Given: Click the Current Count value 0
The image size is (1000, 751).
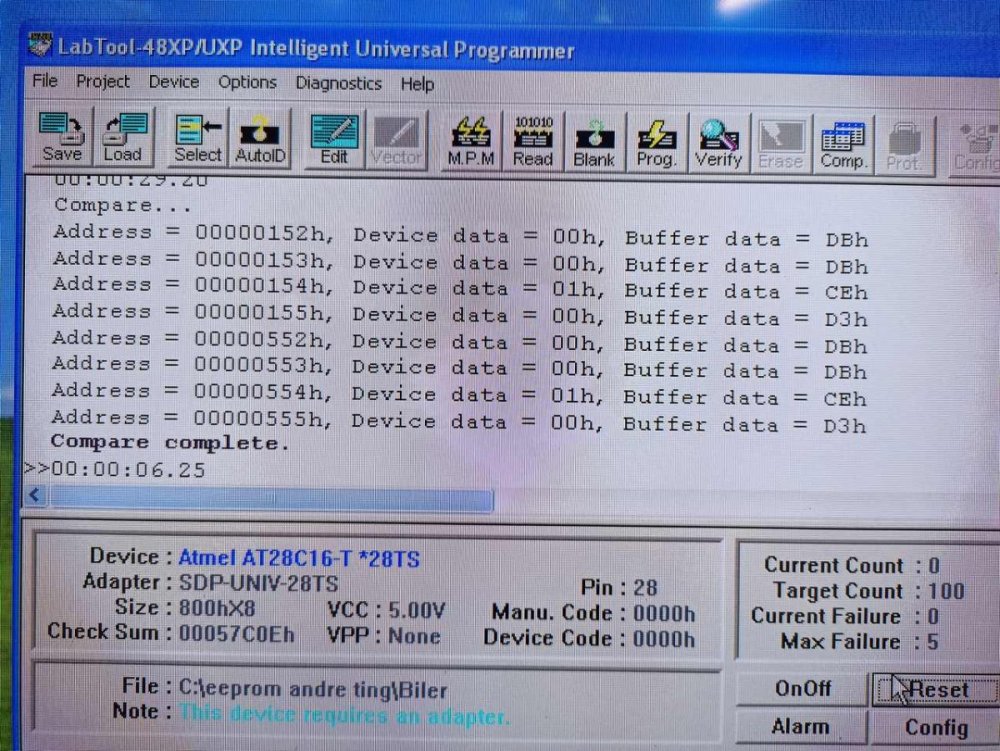Looking at the screenshot, I should (934, 565).
